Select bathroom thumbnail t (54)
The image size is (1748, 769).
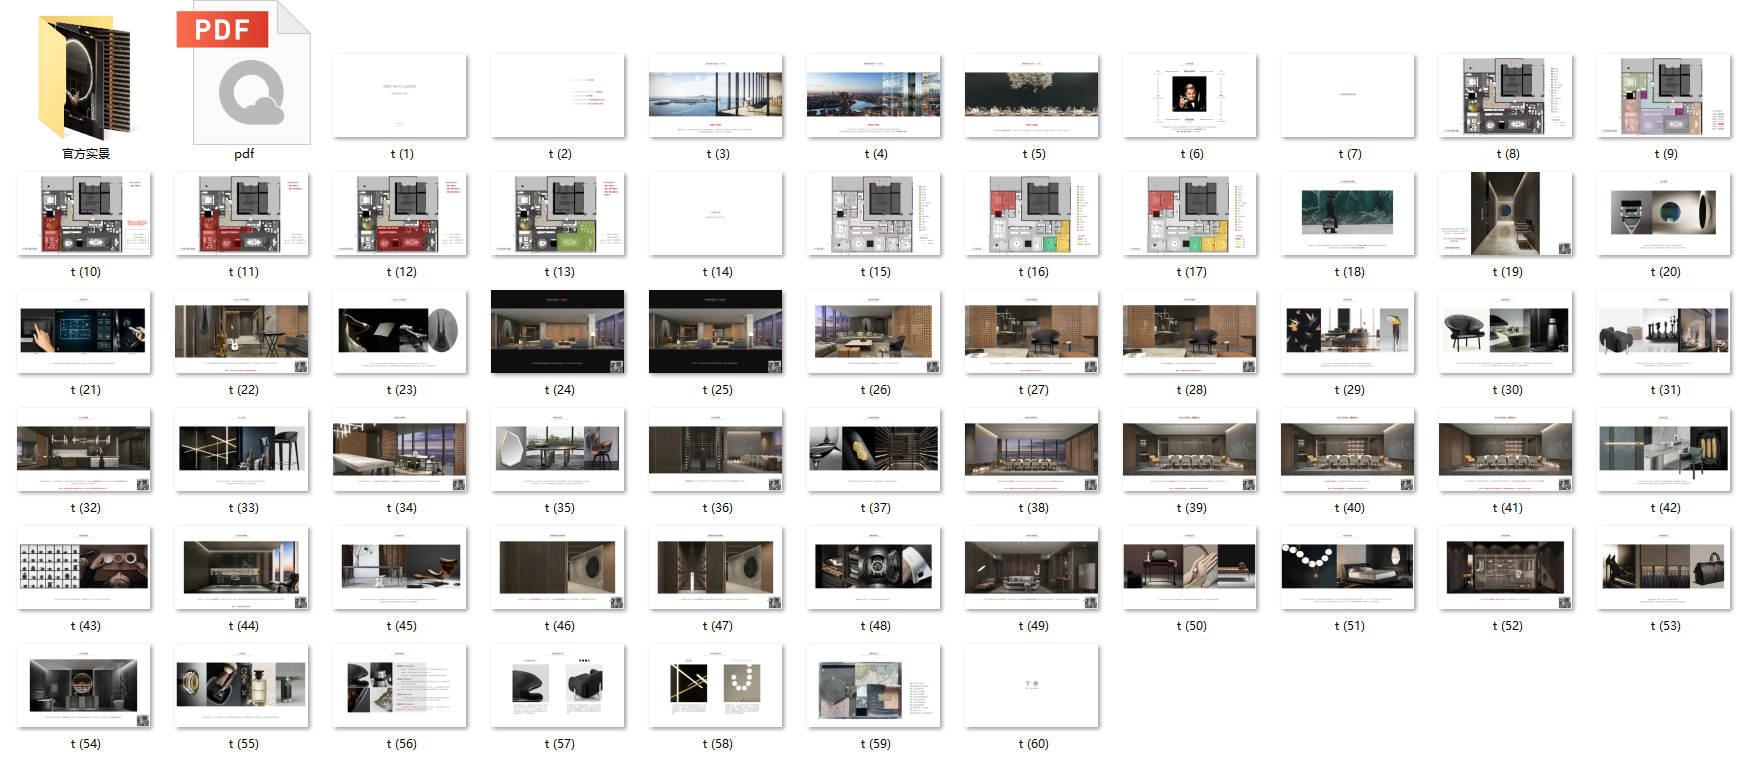click(84, 686)
